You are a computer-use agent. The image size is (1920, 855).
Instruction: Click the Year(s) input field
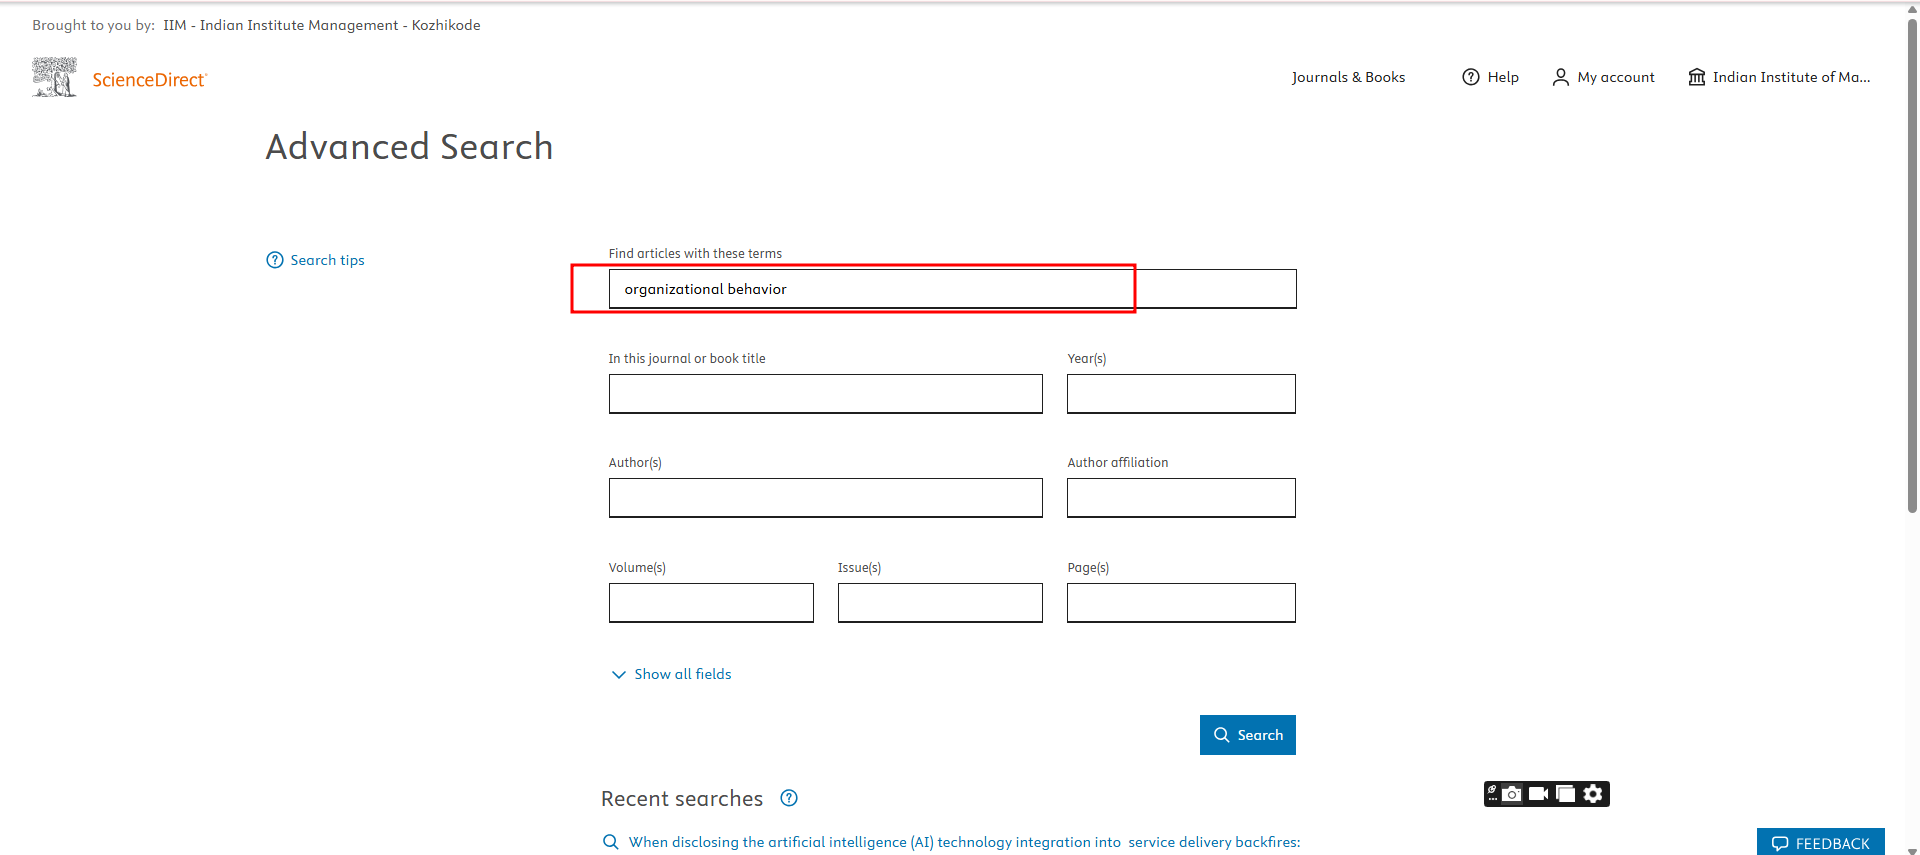click(1180, 394)
